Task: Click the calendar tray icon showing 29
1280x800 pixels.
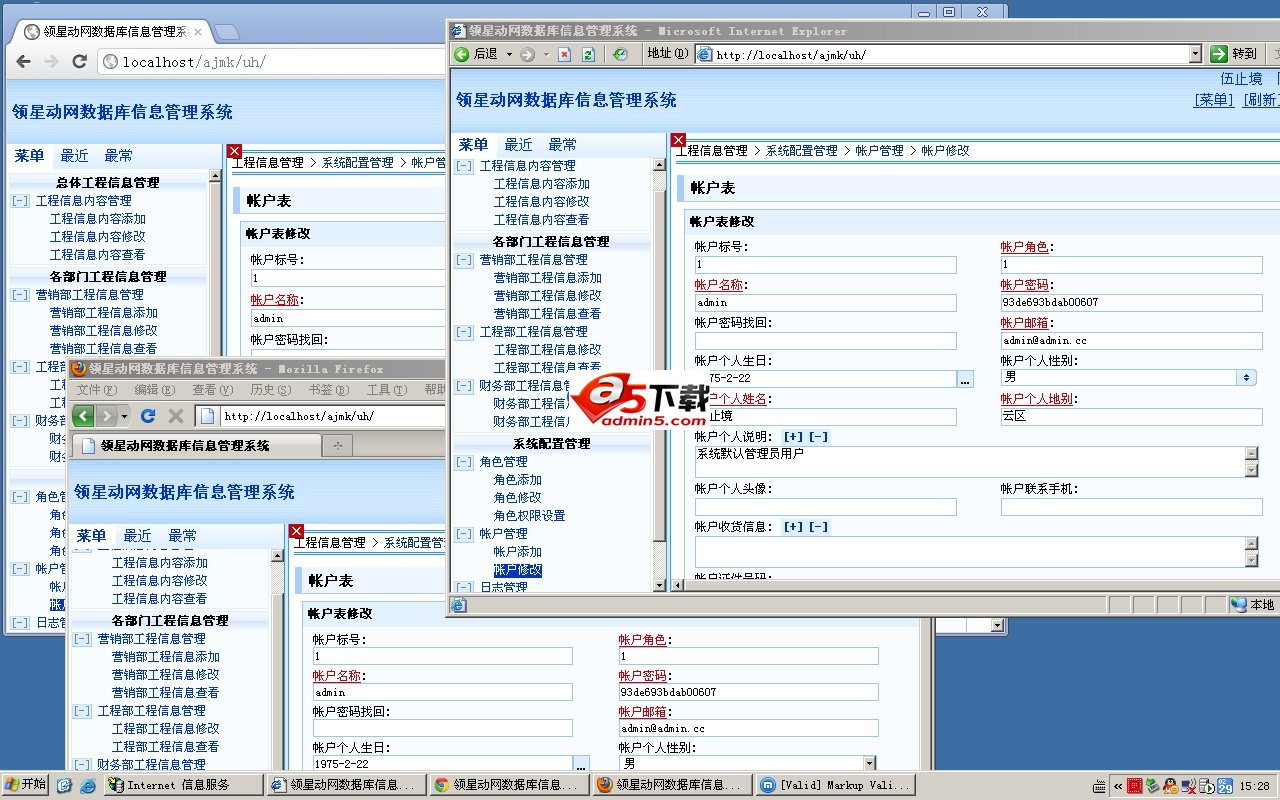Action: click(1226, 787)
